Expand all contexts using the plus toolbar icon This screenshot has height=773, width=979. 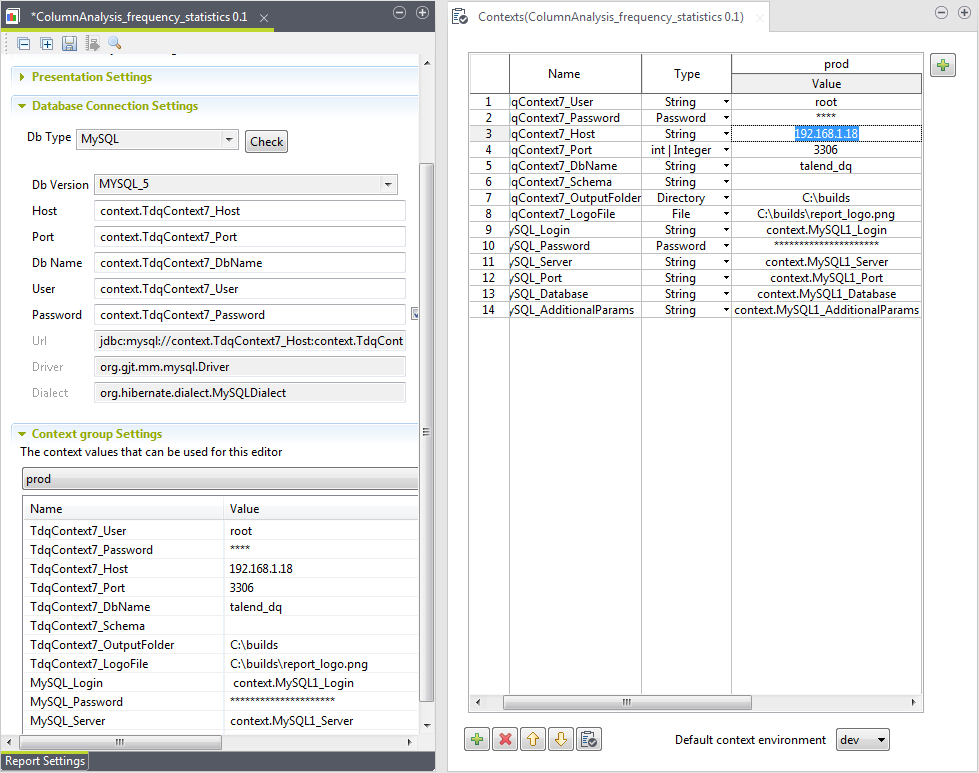point(47,45)
